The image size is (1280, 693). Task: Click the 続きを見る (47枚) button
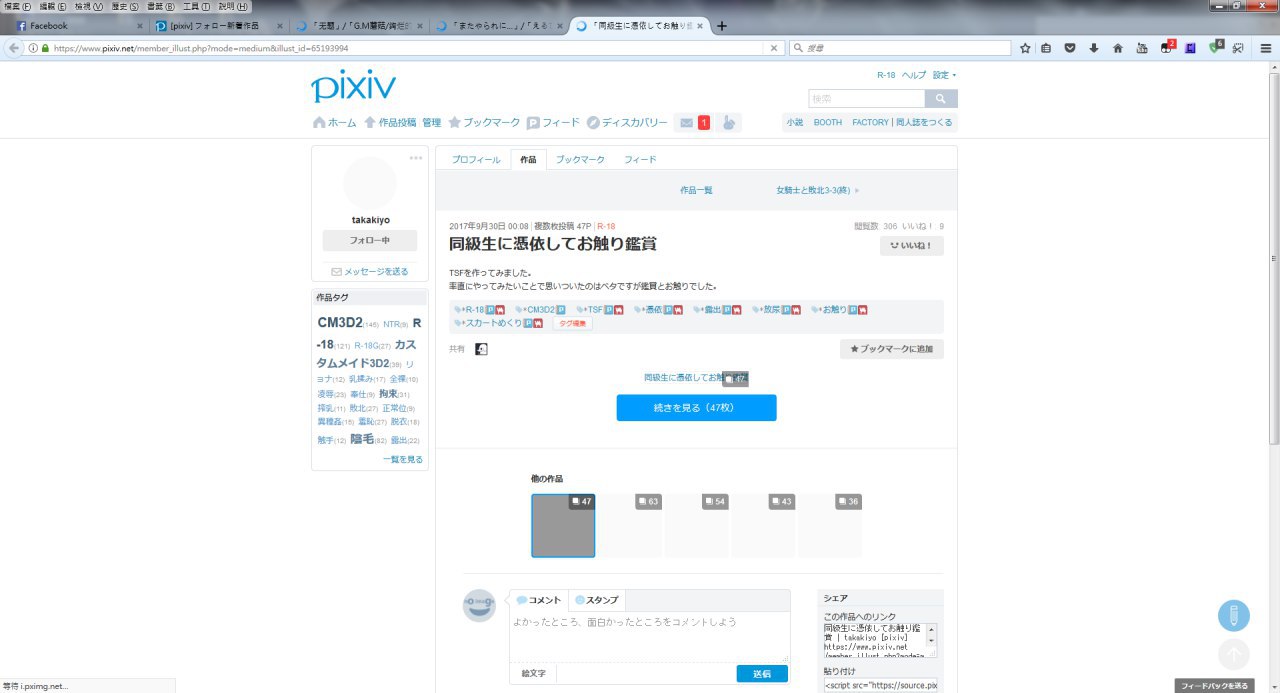(x=696, y=408)
